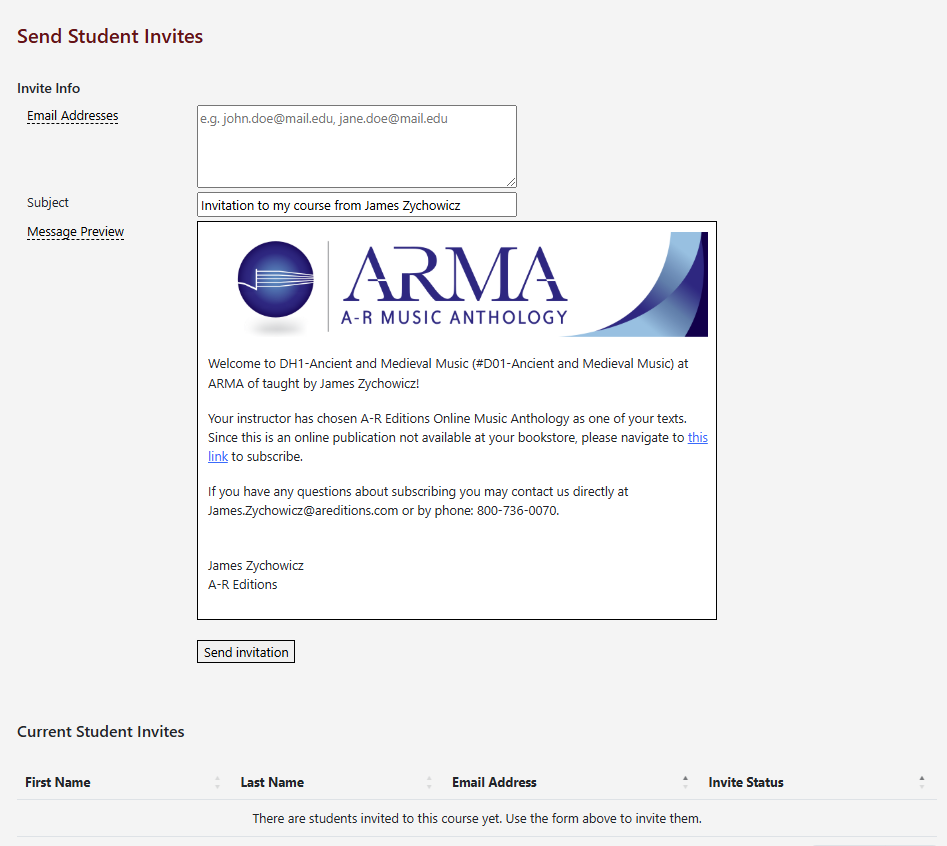The image size is (947, 846).
Task: Click the ARMA Music Anthology banner image
Action: coord(458,284)
